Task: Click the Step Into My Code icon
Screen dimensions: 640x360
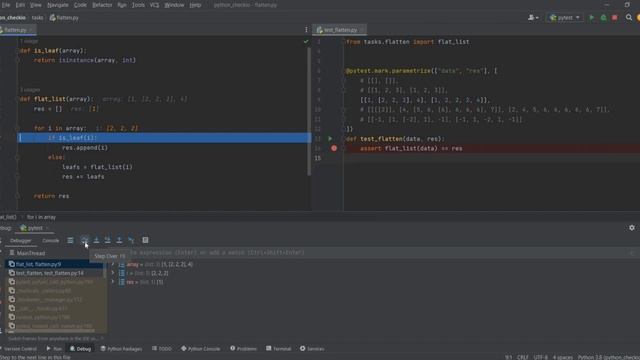Action: click(107, 240)
